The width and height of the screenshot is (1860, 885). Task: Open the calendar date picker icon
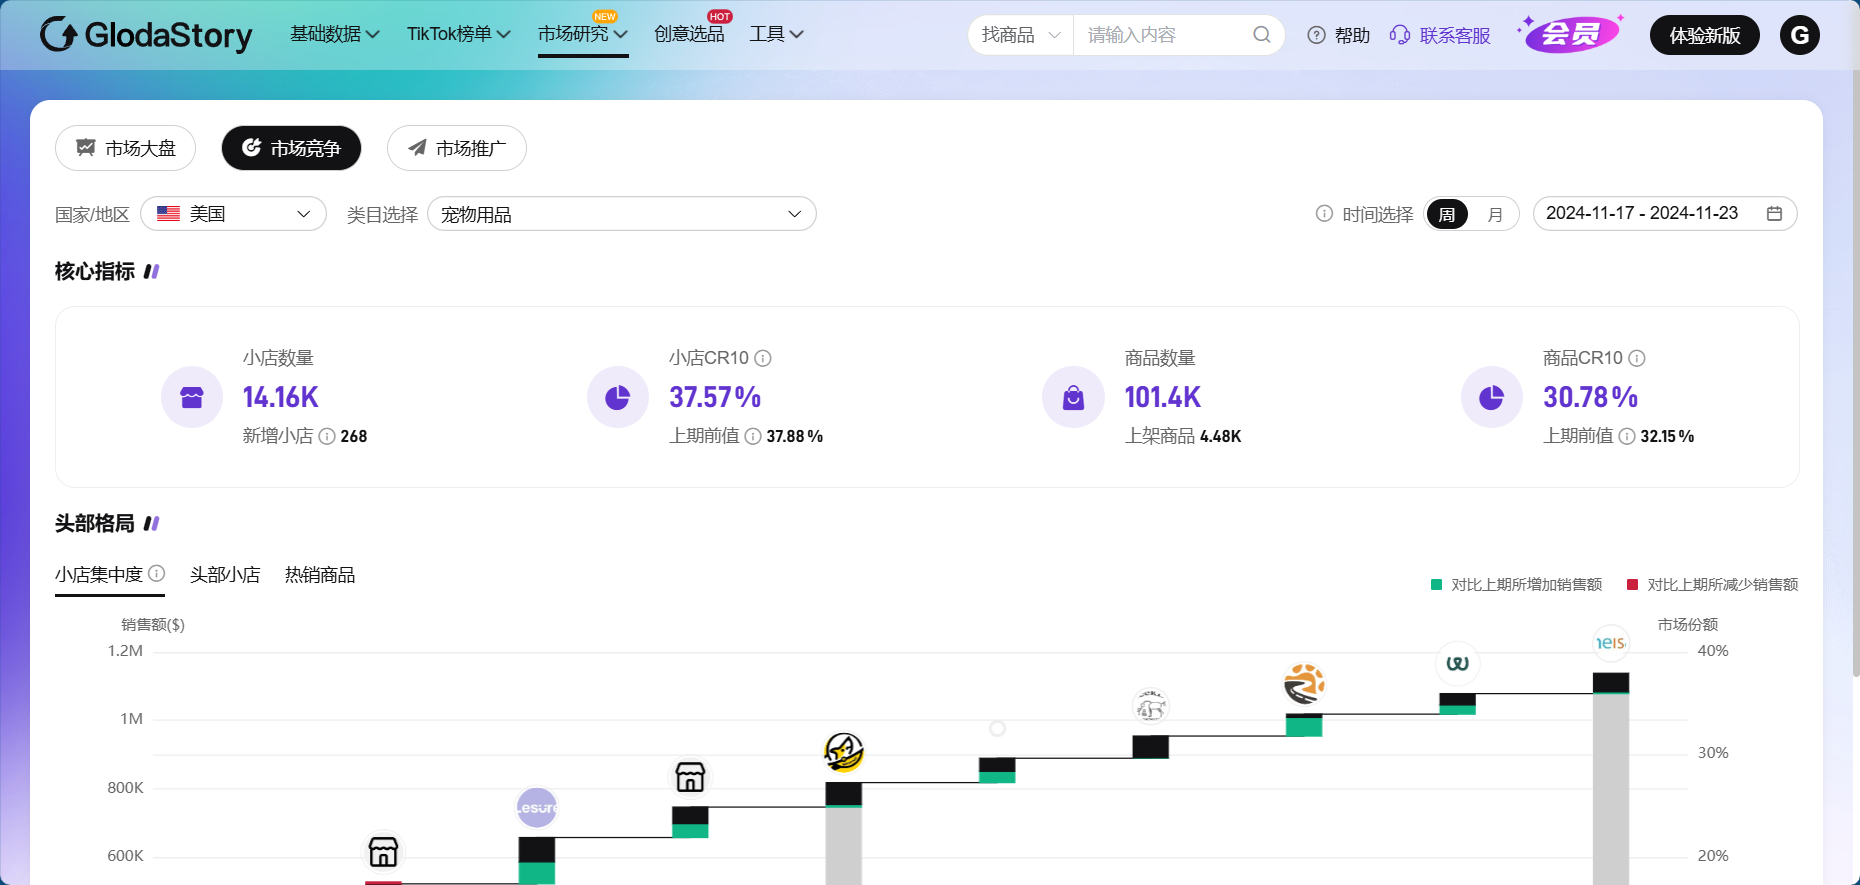[1774, 214]
